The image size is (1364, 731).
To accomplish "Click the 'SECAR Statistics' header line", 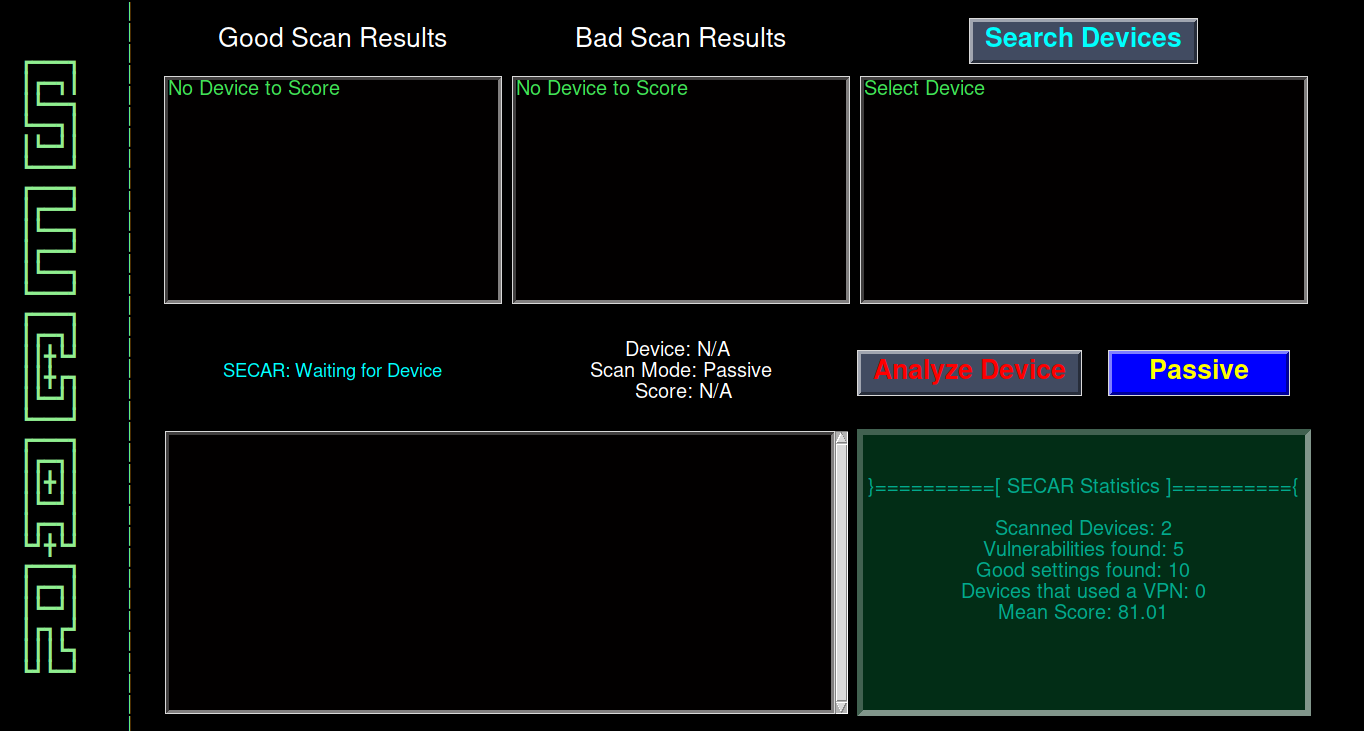I will (1083, 487).
